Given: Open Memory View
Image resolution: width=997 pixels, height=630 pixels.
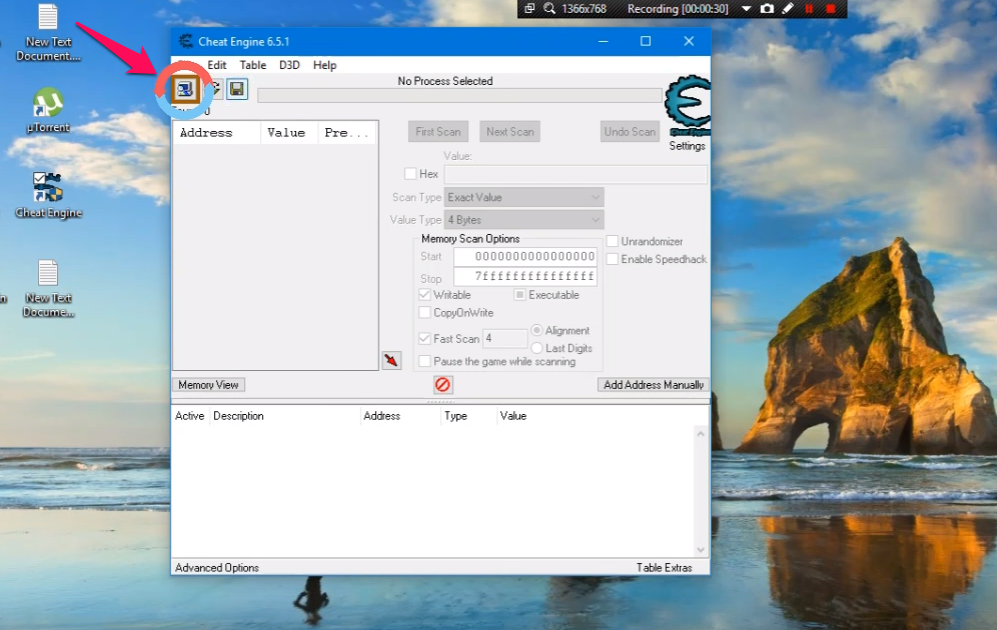Looking at the screenshot, I should [x=209, y=385].
